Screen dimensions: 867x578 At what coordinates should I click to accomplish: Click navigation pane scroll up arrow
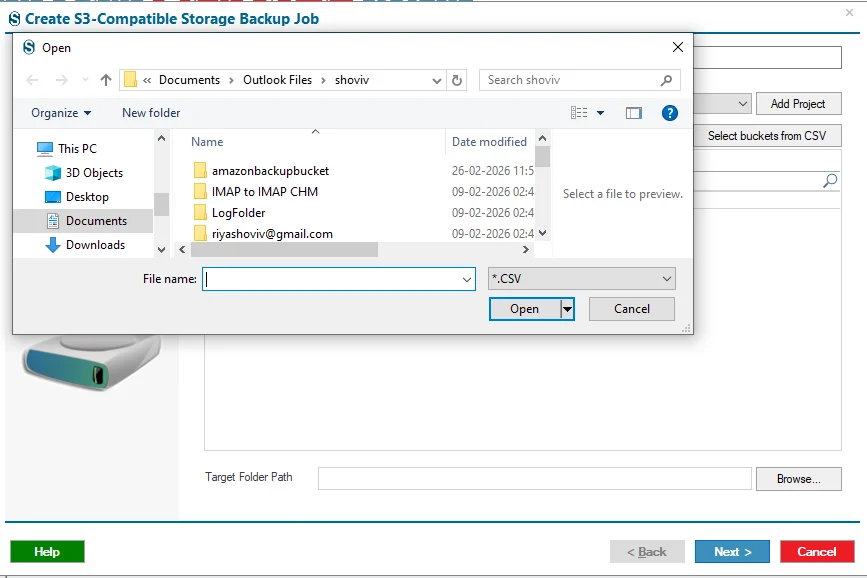[161, 138]
